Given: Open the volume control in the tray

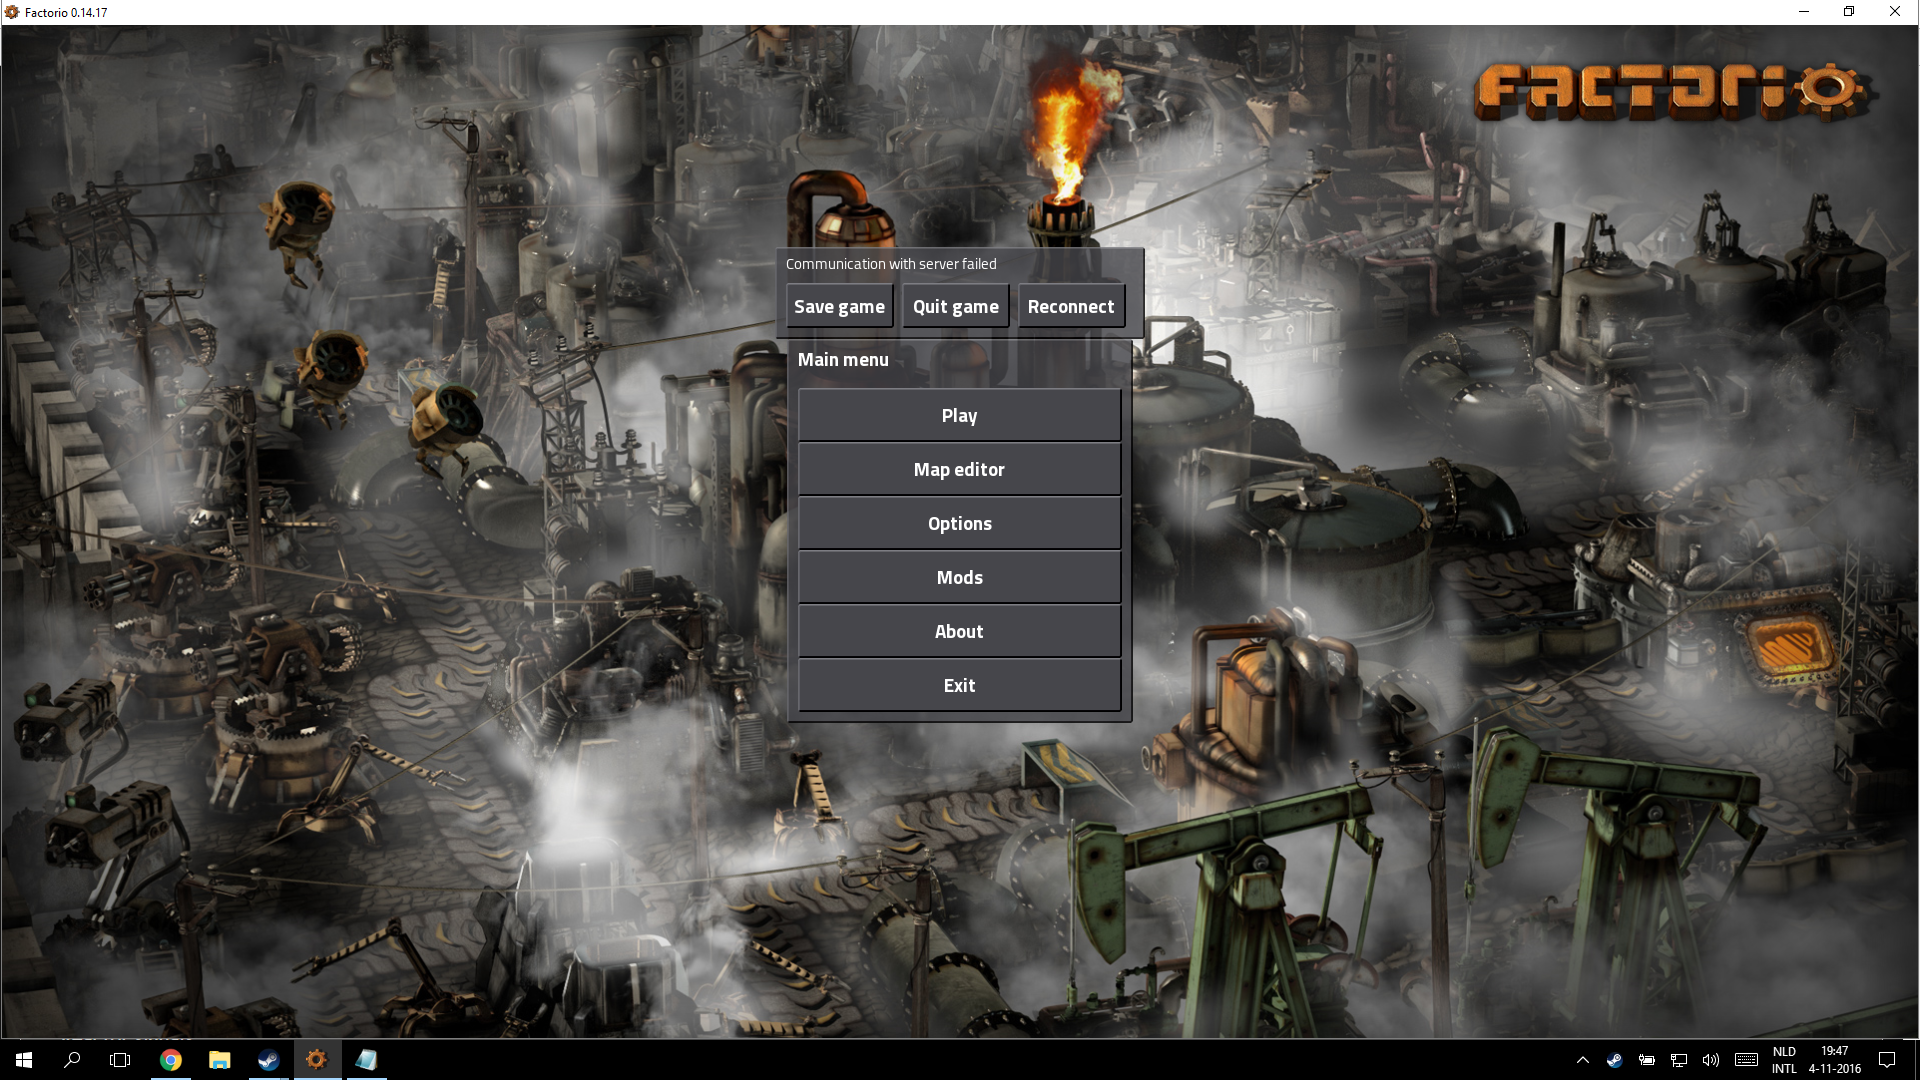Looking at the screenshot, I should (x=1711, y=1060).
